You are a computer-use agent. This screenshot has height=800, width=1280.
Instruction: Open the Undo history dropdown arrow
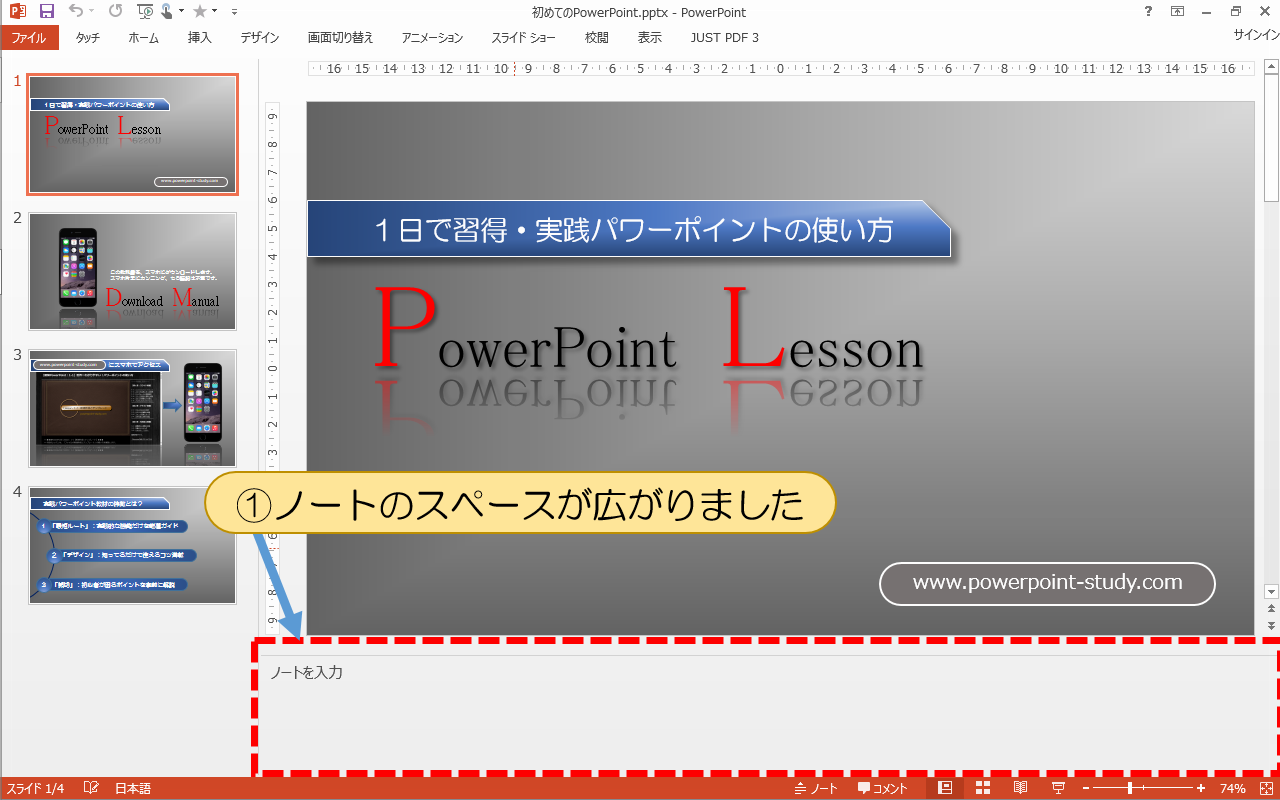pos(91,12)
